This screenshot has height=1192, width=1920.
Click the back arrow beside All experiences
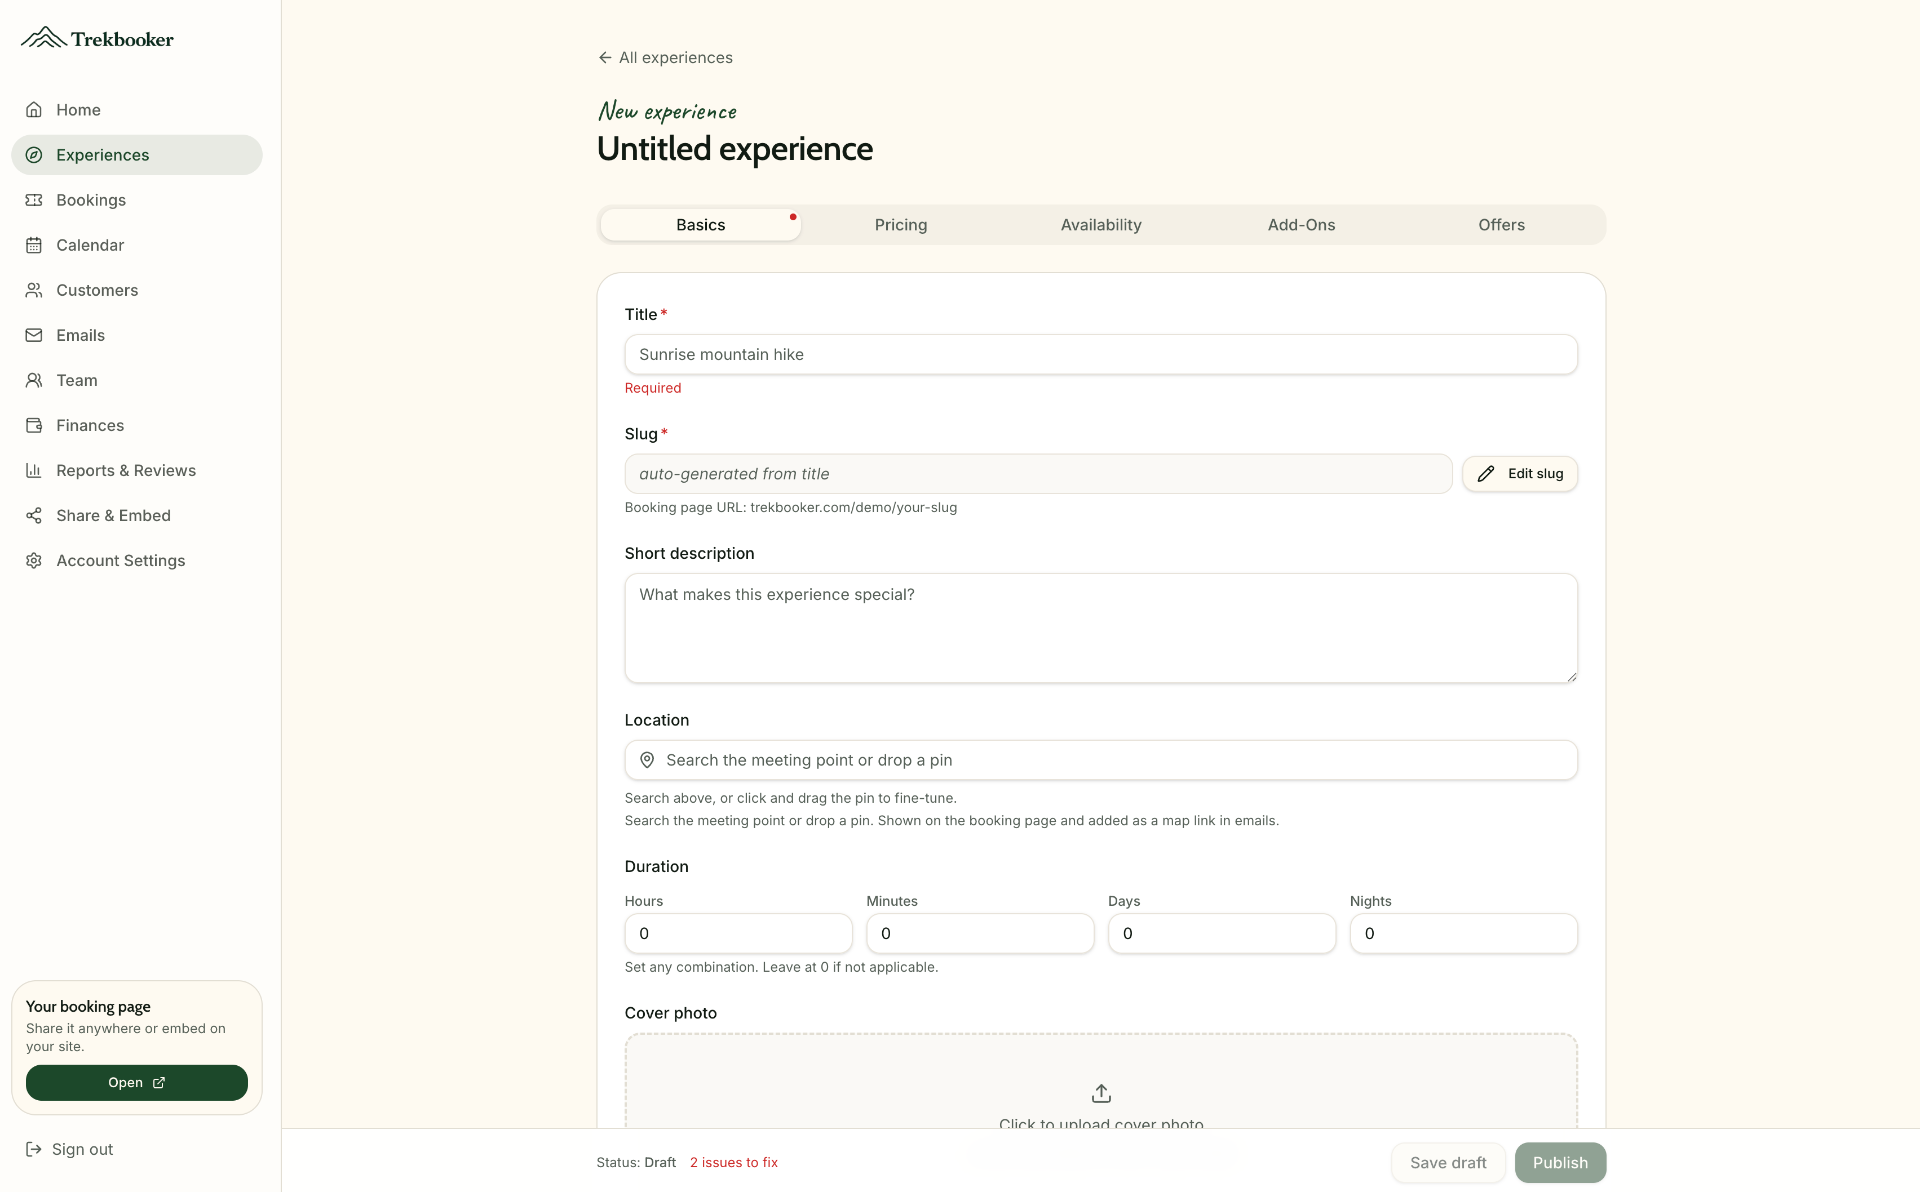605,58
